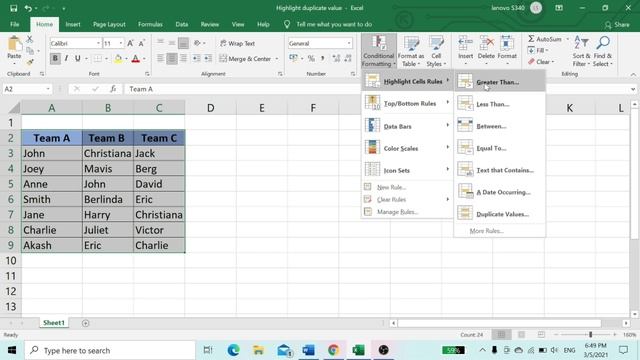Expand Icon Sets submenu
Image resolution: width=640 pixels, height=360 pixels.
[x=407, y=170]
